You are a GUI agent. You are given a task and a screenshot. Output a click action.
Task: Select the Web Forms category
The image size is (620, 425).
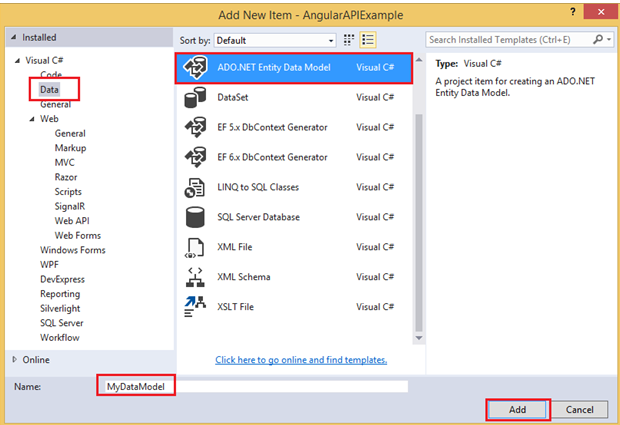pos(78,236)
